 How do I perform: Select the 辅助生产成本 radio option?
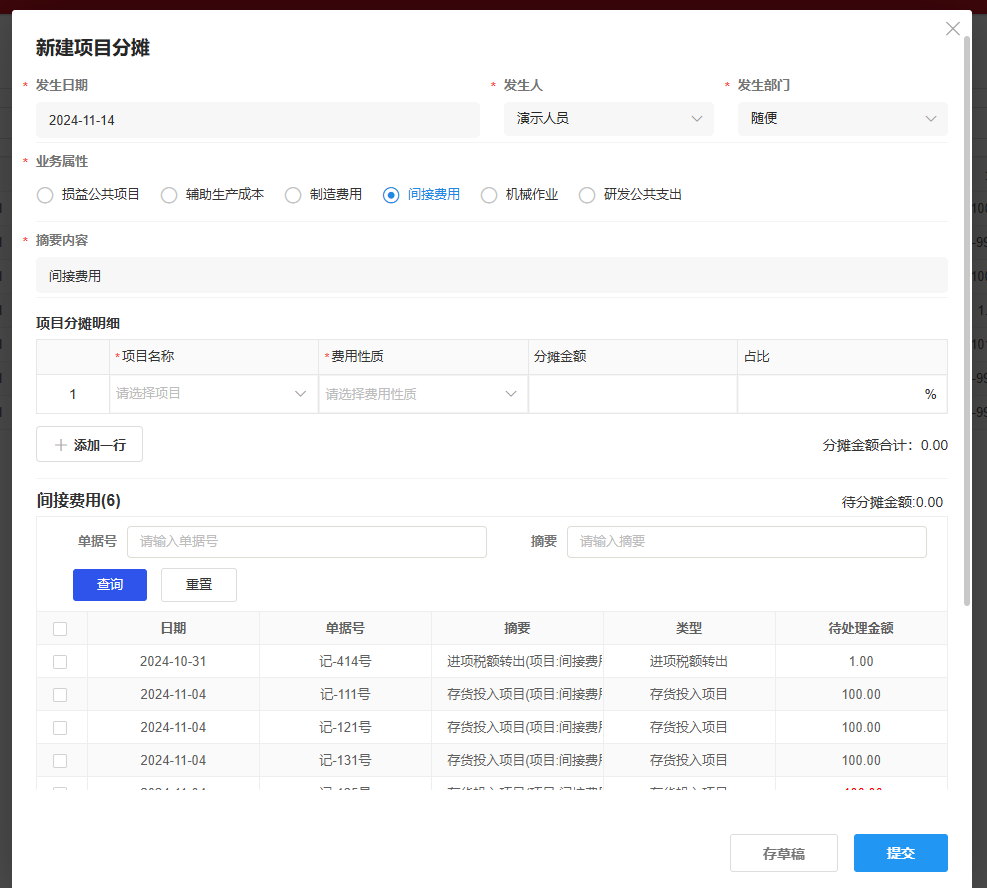pyautogui.click(x=168, y=195)
